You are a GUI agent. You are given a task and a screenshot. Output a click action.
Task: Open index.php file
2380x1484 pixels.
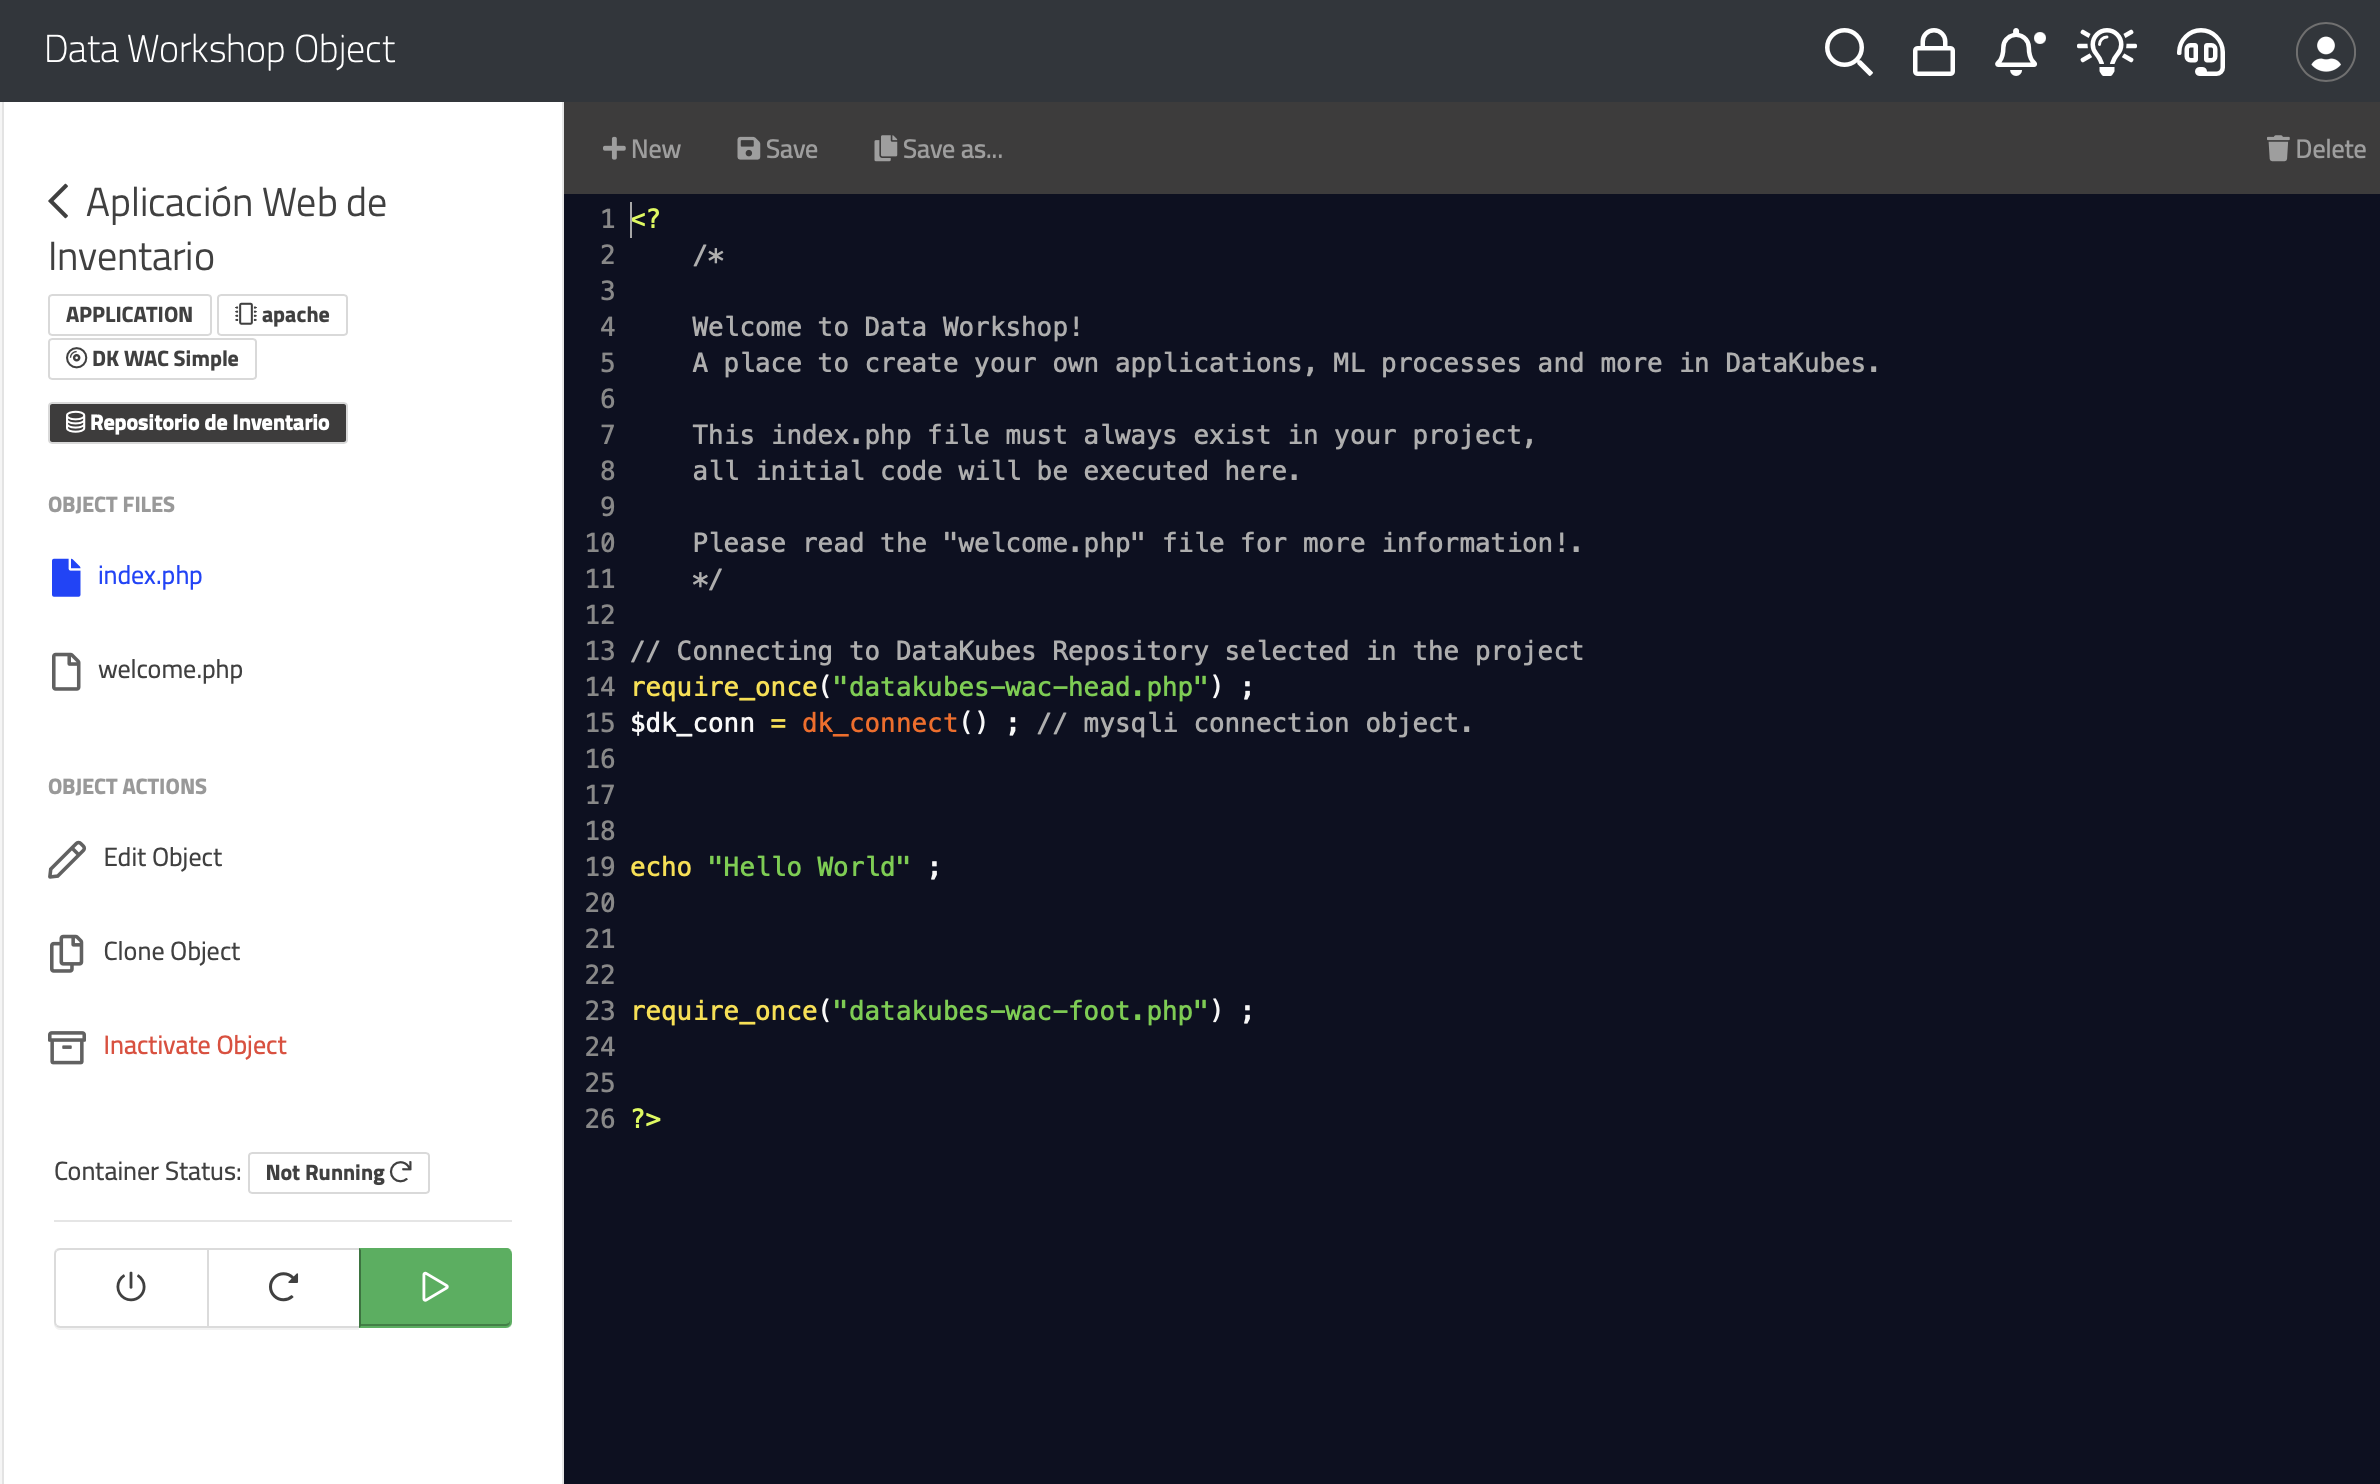(x=149, y=576)
